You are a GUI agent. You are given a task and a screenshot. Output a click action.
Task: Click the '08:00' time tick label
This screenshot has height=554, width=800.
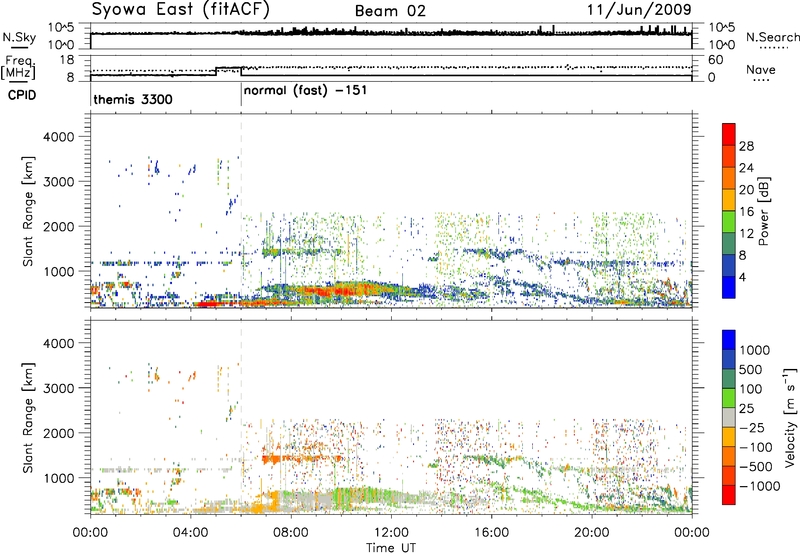tap(291, 533)
